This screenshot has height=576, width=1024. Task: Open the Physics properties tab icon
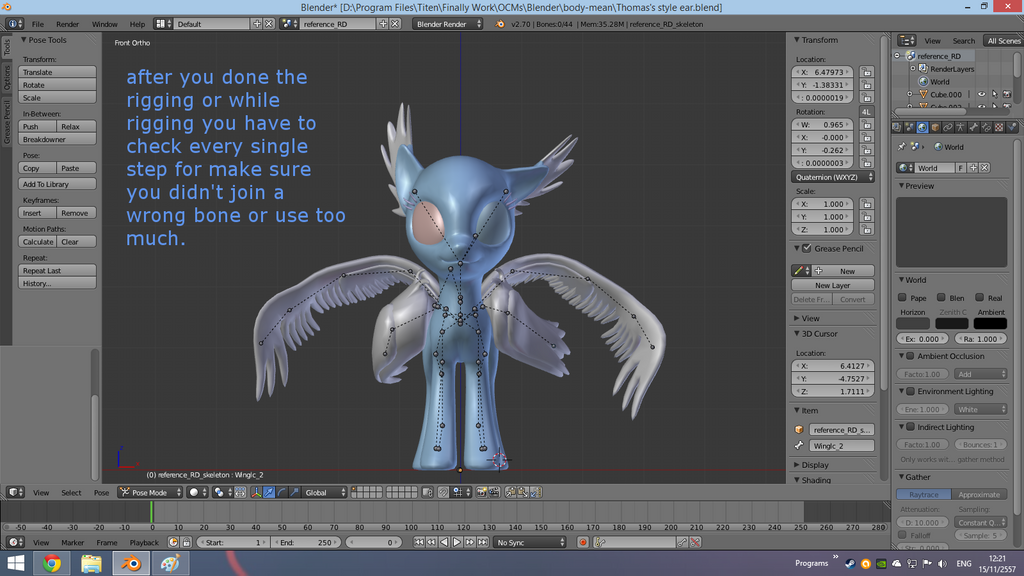1012,127
